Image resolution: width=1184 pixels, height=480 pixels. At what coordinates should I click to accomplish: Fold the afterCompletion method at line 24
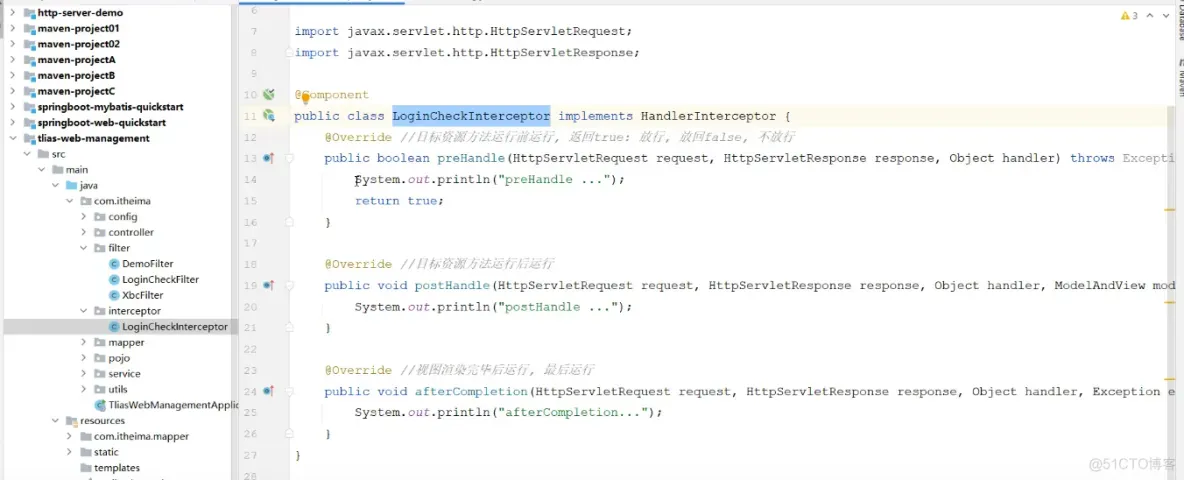[289, 391]
